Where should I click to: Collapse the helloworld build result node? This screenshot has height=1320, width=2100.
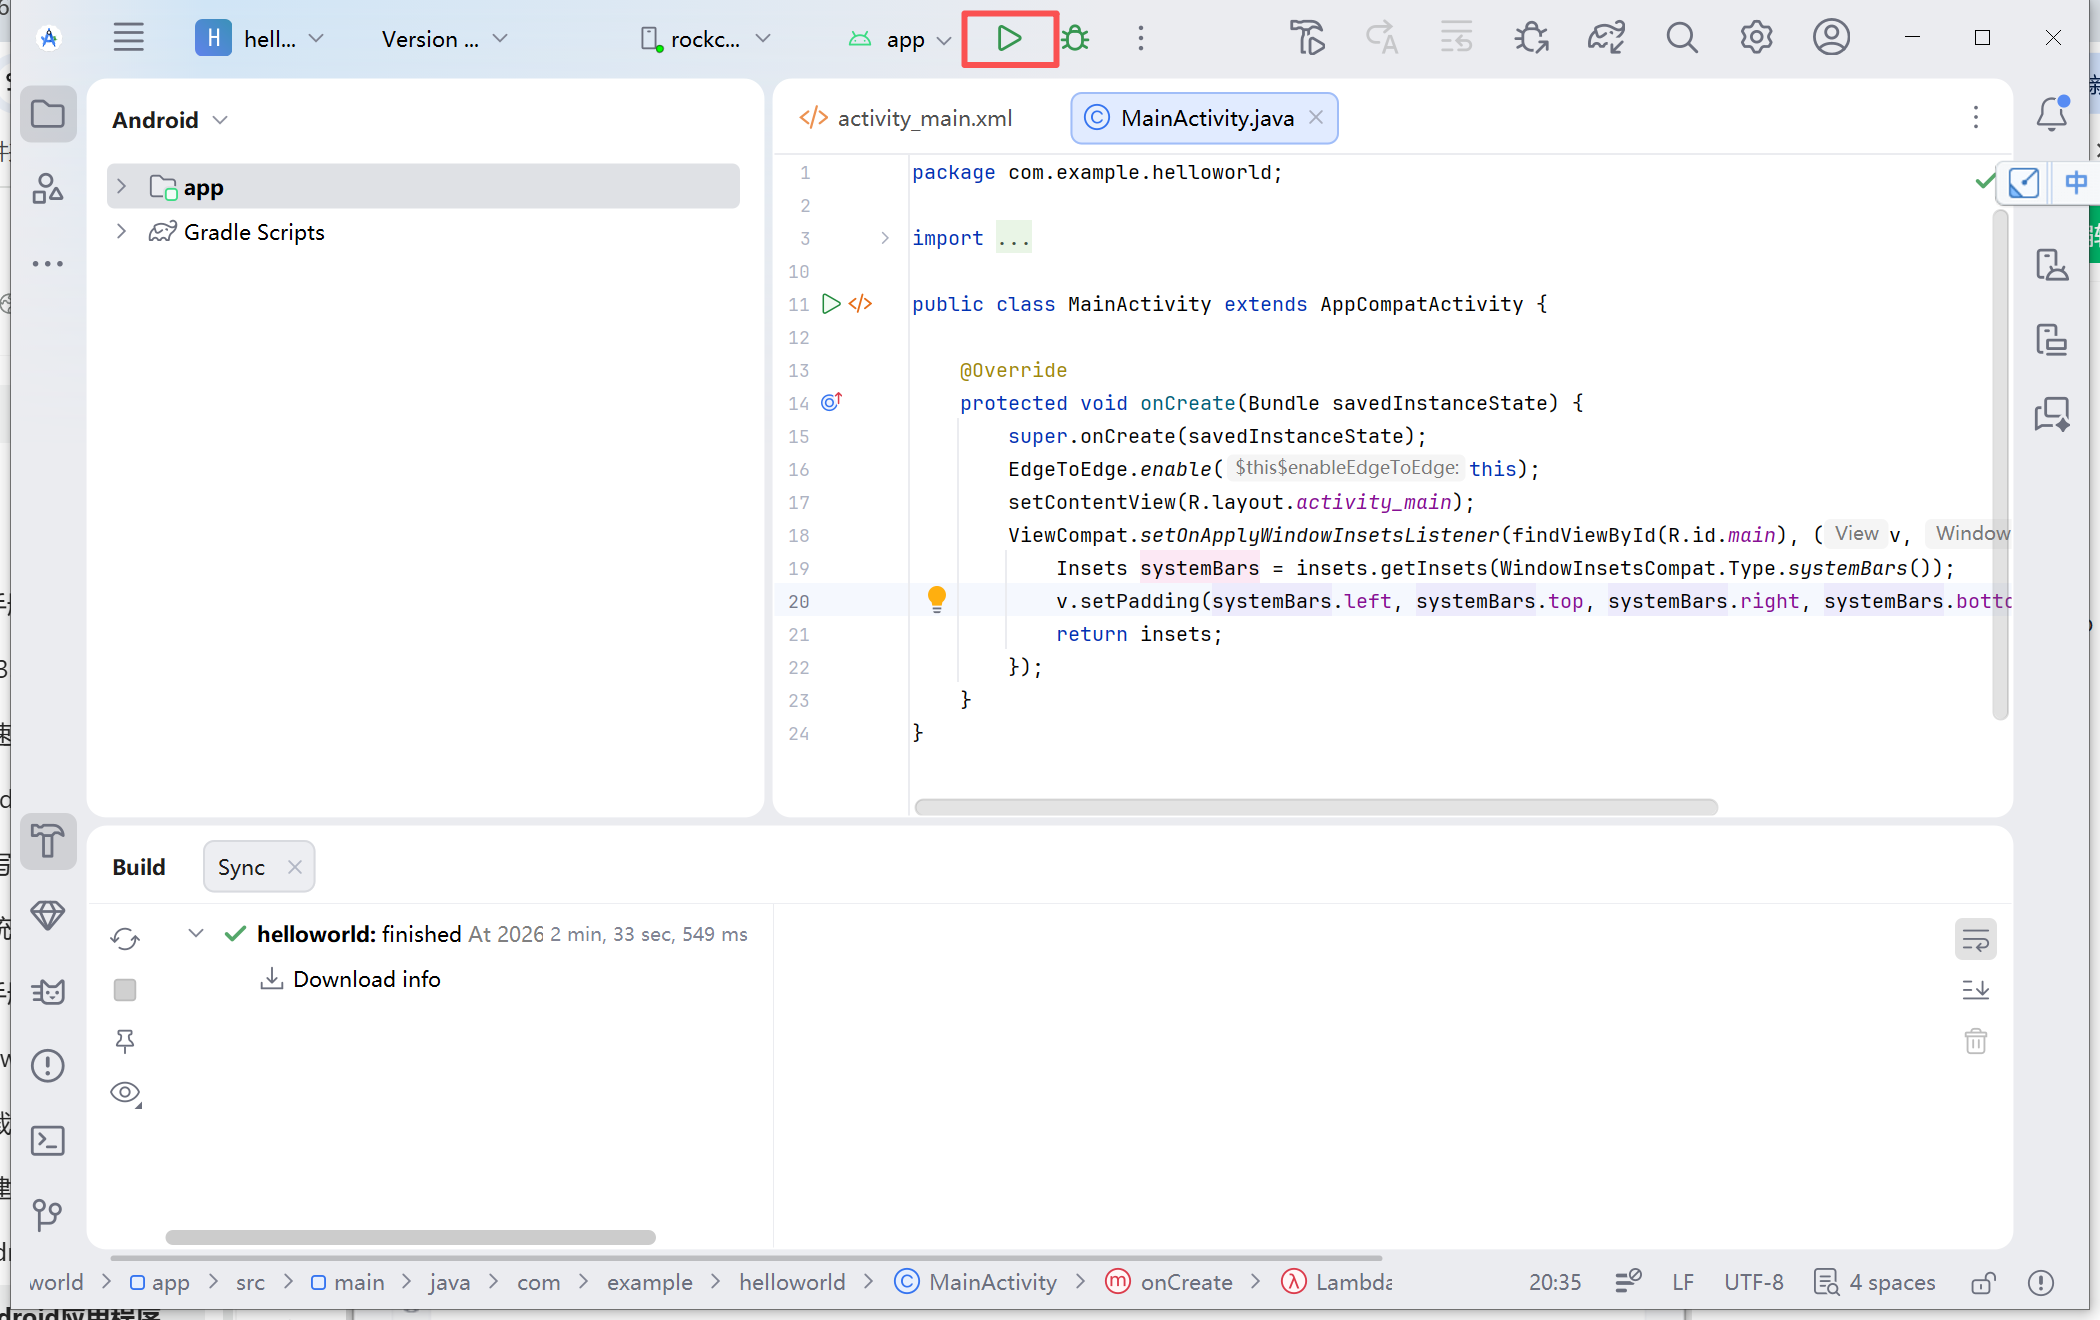(196, 934)
